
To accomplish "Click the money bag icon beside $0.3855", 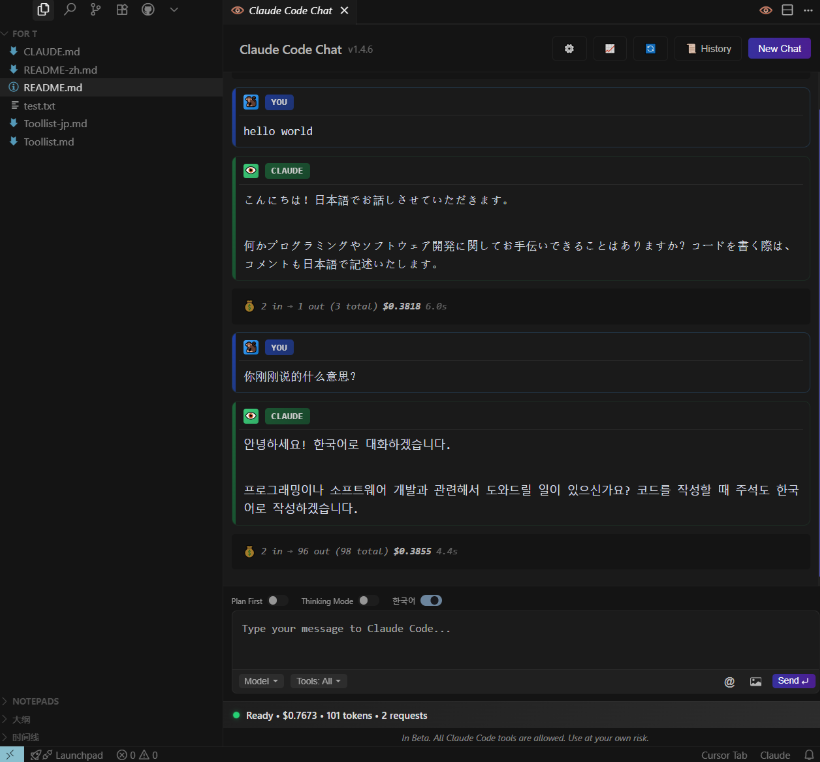I will [x=249, y=551].
